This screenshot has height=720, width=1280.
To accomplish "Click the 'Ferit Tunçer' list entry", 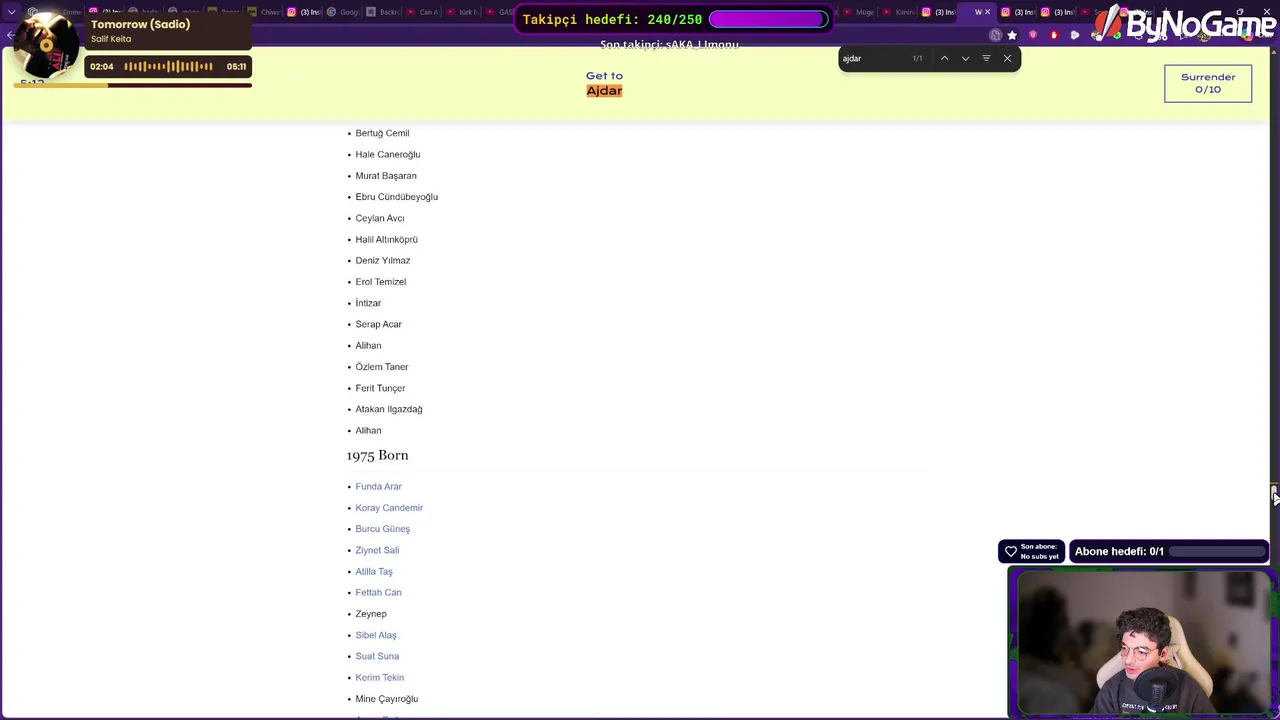I will tap(380, 388).
